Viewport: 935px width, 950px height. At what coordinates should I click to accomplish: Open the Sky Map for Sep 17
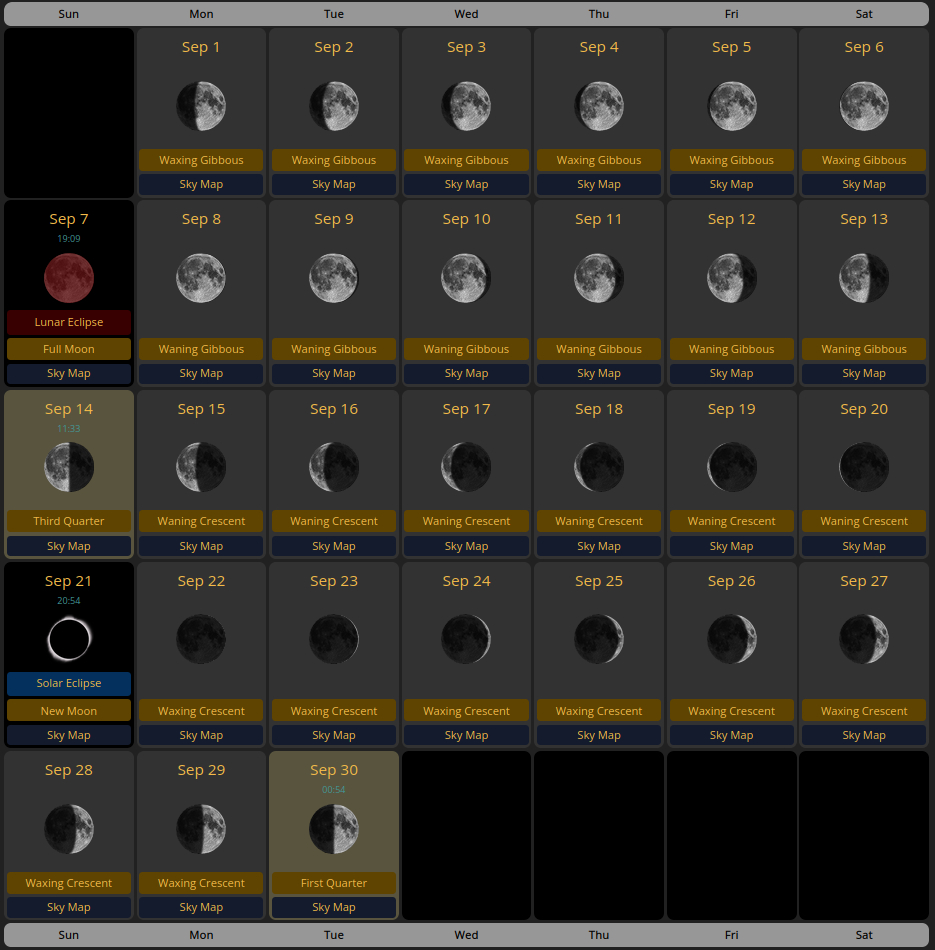point(466,546)
